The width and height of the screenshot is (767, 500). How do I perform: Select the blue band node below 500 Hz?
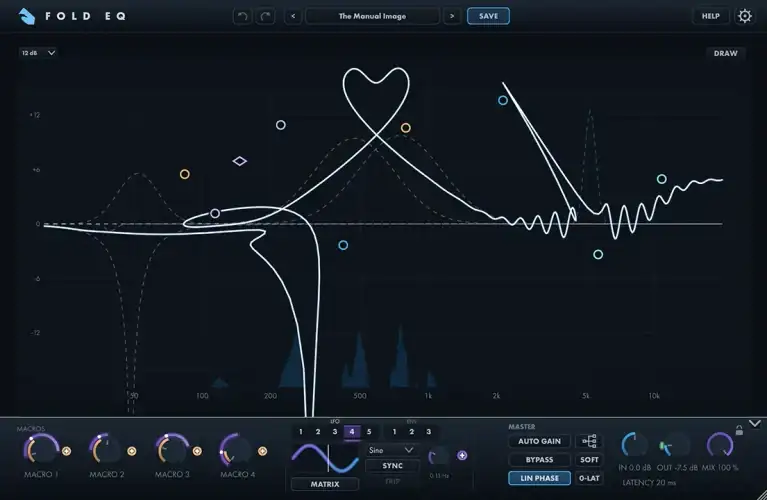[x=343, y=245]
